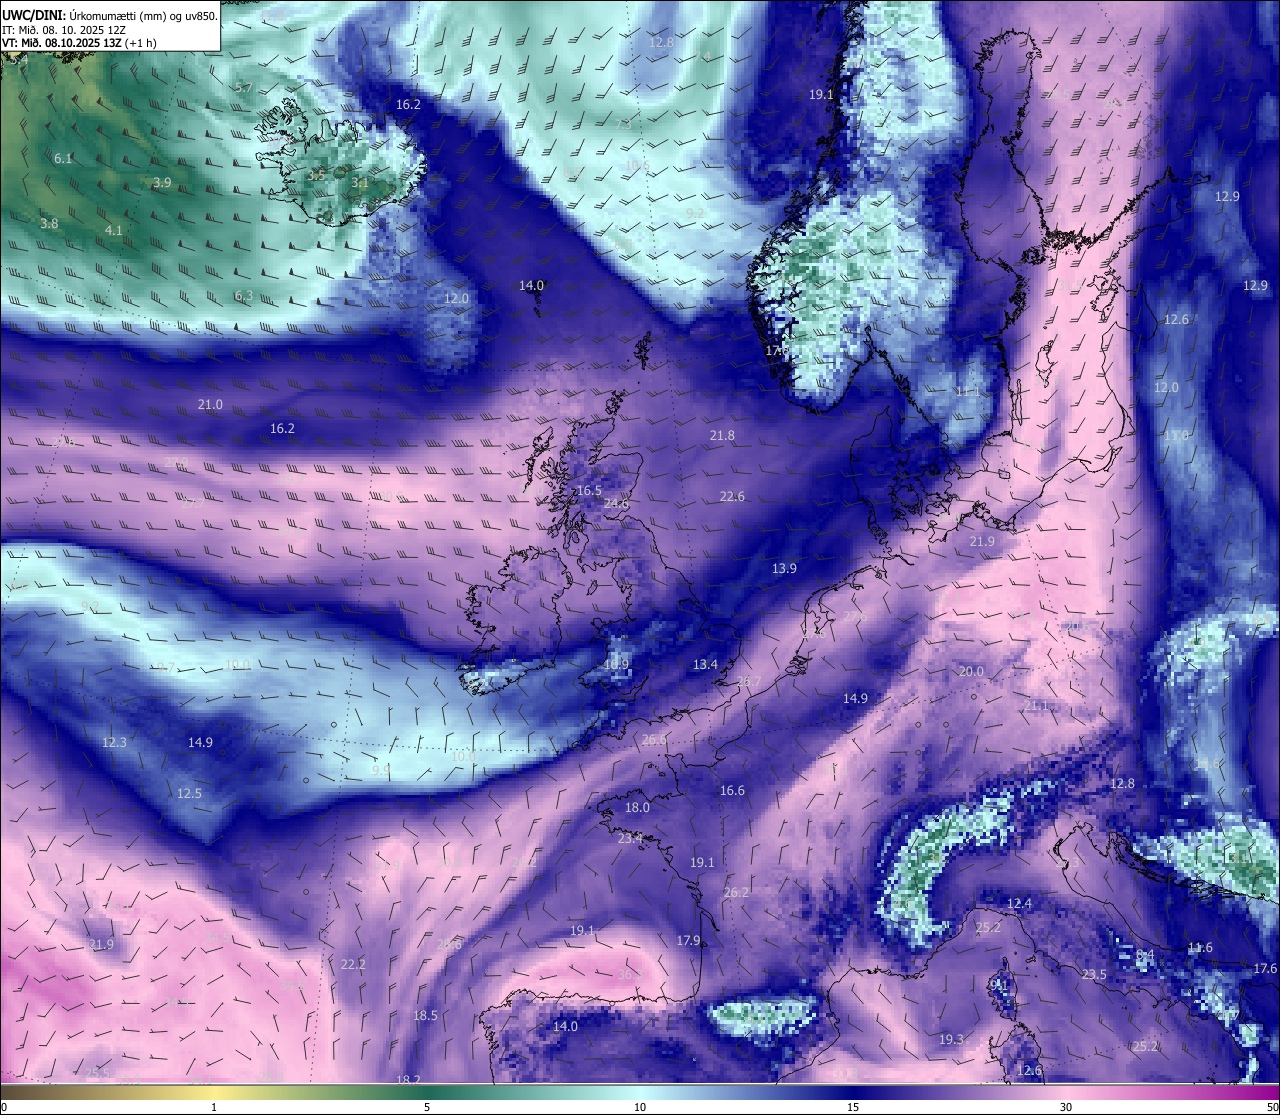The height and width of the screenshot is (1115, 1280).
Task: Click the IT initial time line 12Z
Action: 62,30
